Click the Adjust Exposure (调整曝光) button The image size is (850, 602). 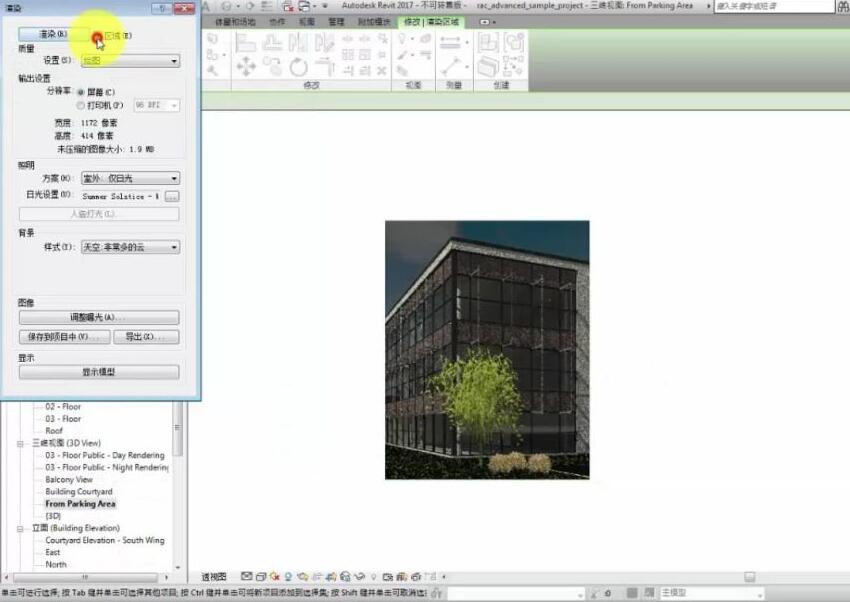click(x=99, y=317)
